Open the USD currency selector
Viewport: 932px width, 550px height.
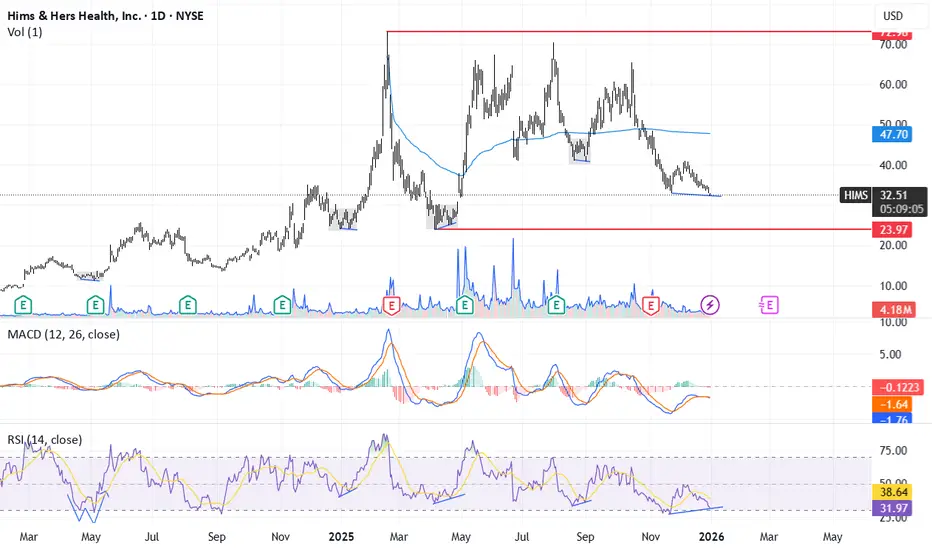click(x=893, y=16)
